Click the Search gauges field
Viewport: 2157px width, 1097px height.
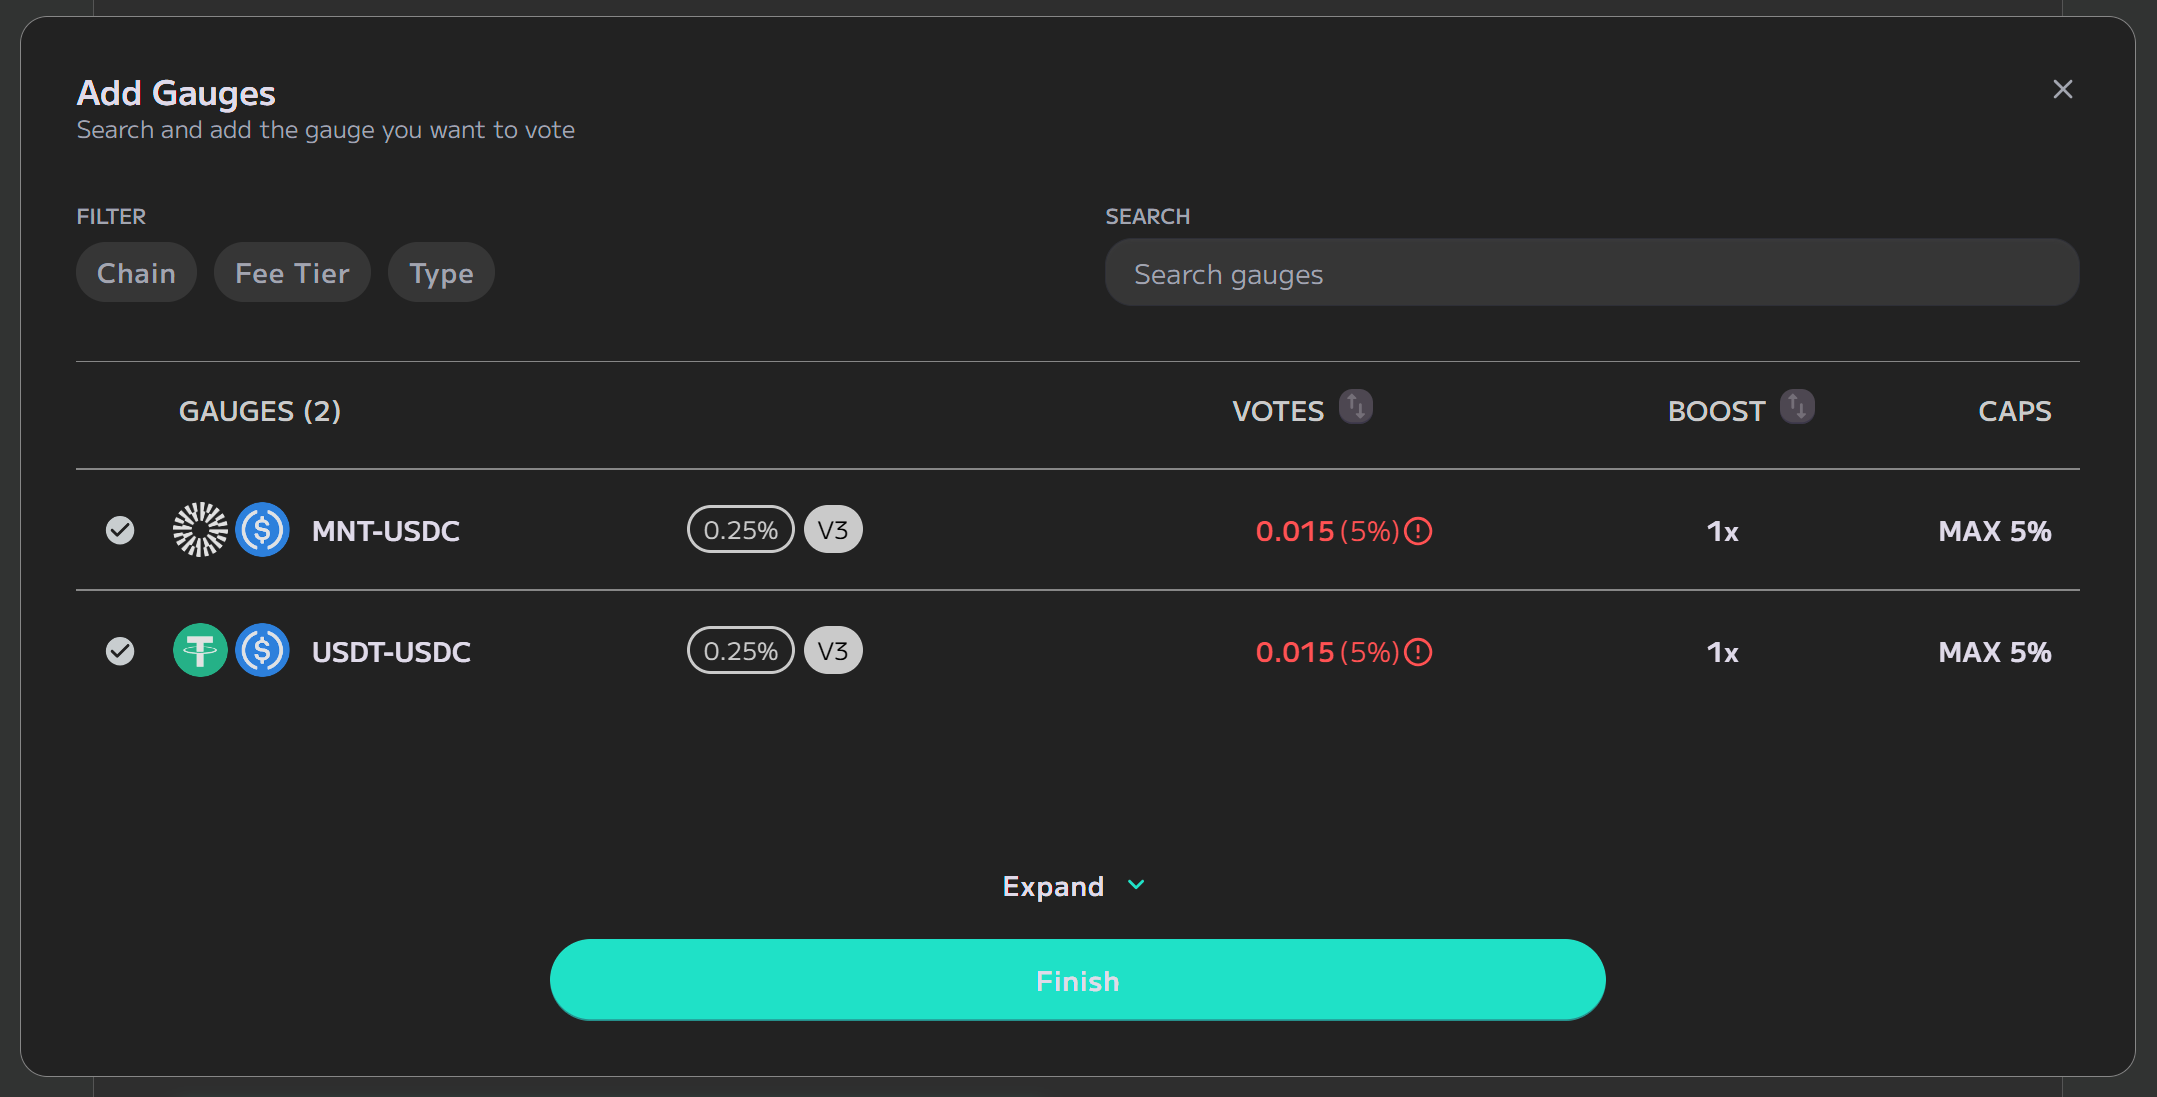click(1591, 273)
